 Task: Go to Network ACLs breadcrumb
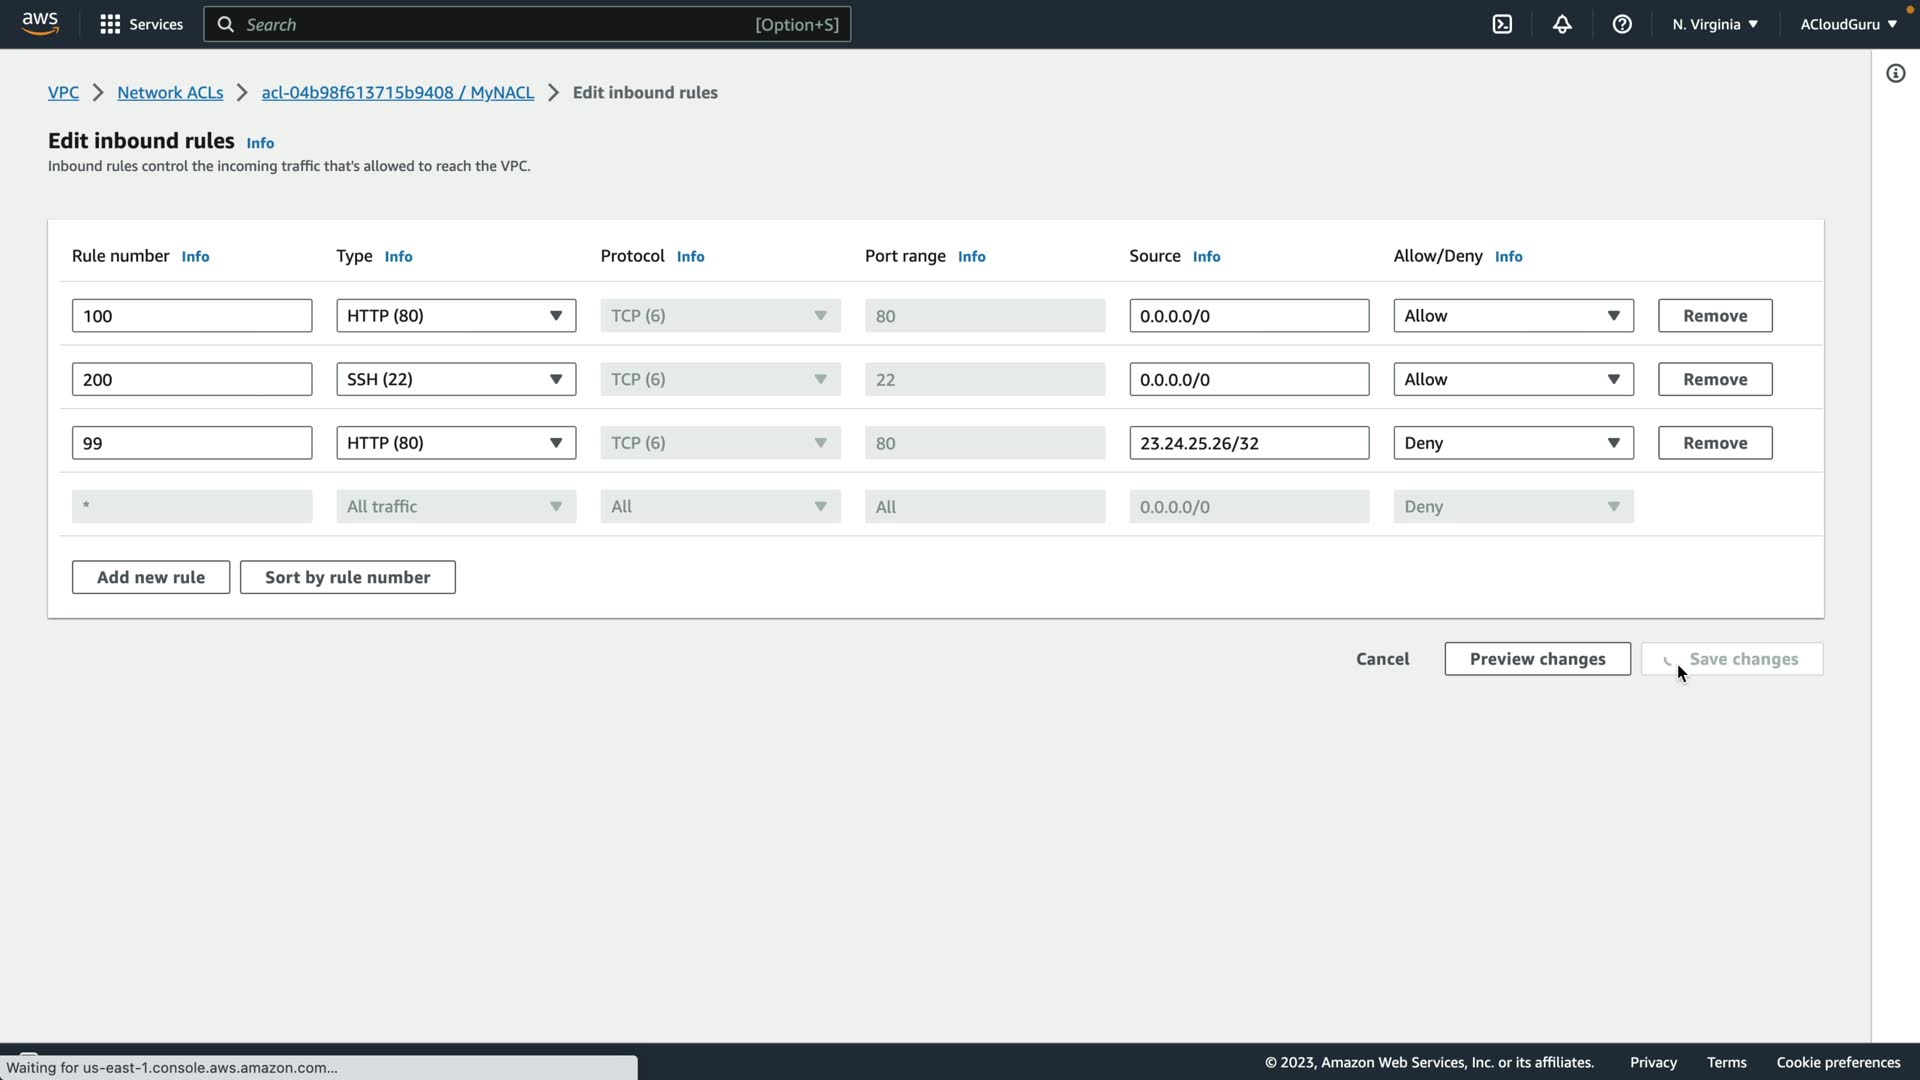coord(170,92)
